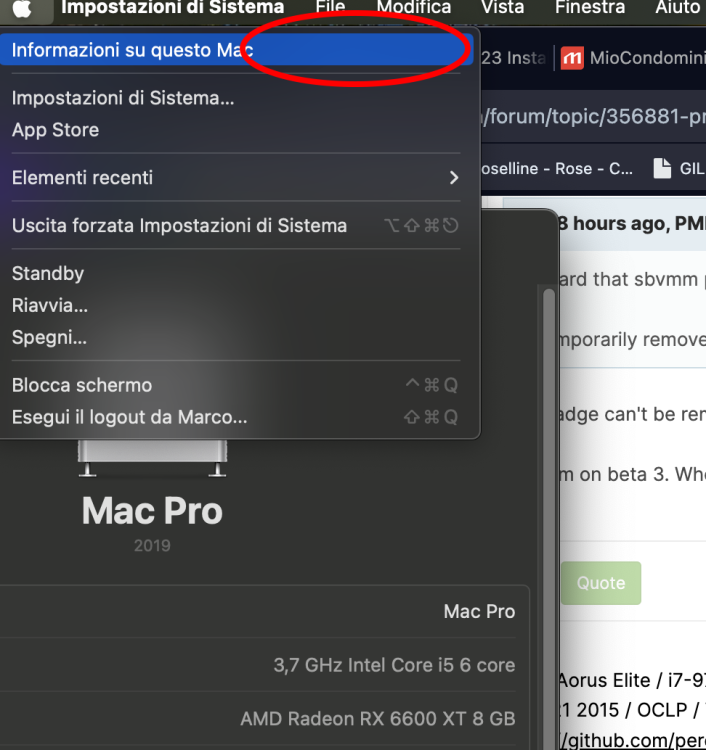
Task: Open the Roselline - Rose bookmark in browser
Action: point(557,169)
